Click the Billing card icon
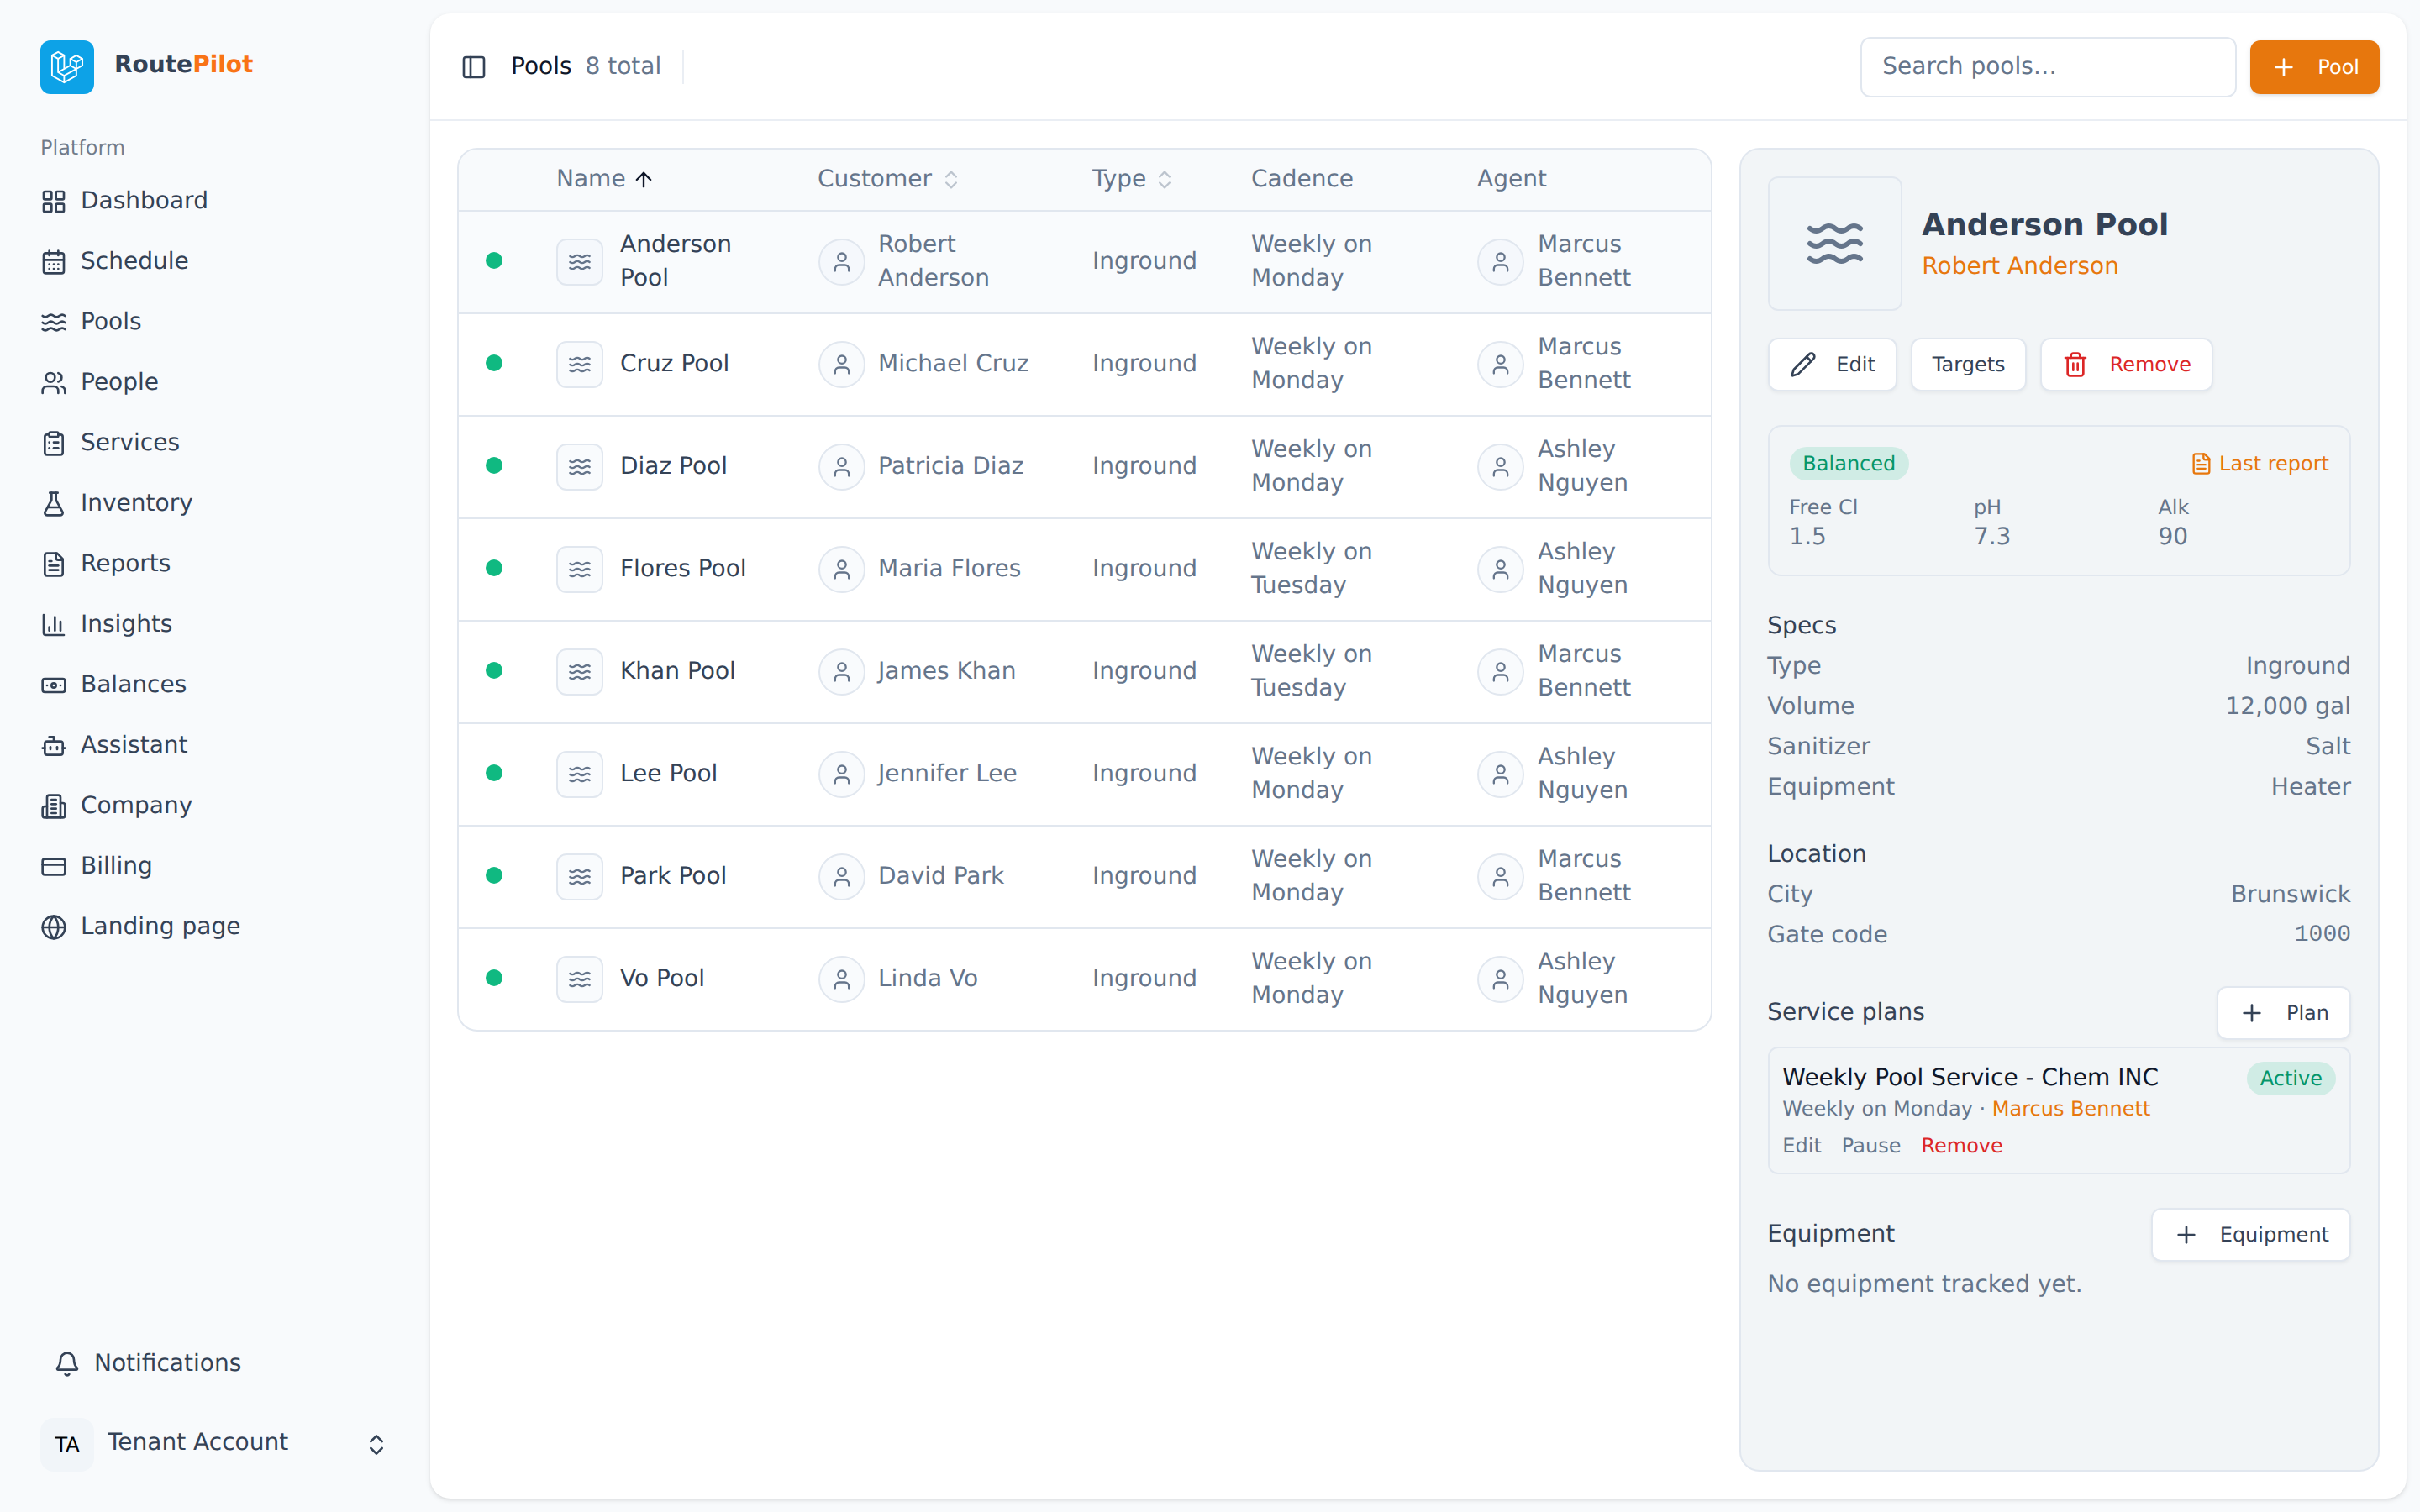Screen dimensions: 2420x1512 click(x=54, y=866)
